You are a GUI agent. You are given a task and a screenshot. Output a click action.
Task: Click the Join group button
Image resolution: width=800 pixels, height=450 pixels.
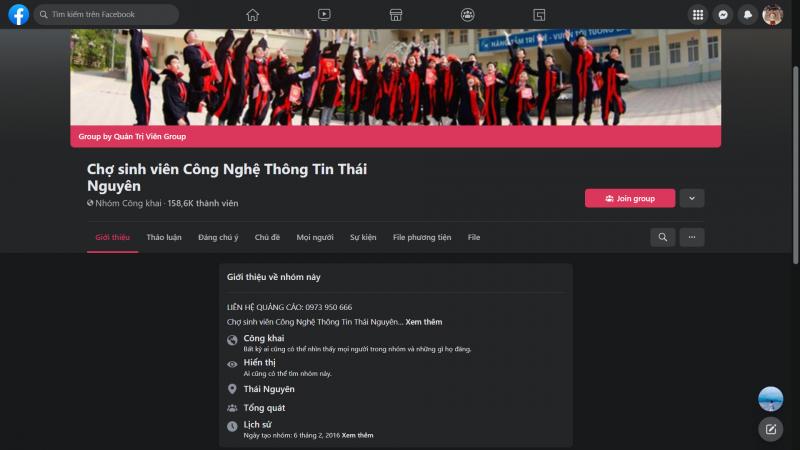(630, 198)
